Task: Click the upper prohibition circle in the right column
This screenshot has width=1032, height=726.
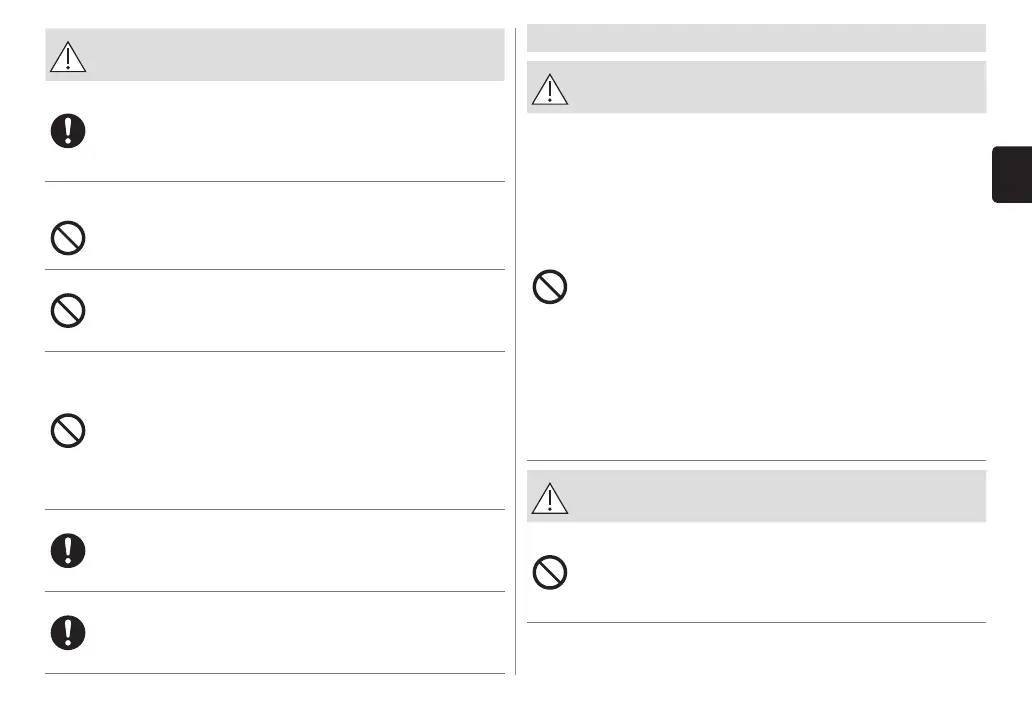Action: point(550,288)
